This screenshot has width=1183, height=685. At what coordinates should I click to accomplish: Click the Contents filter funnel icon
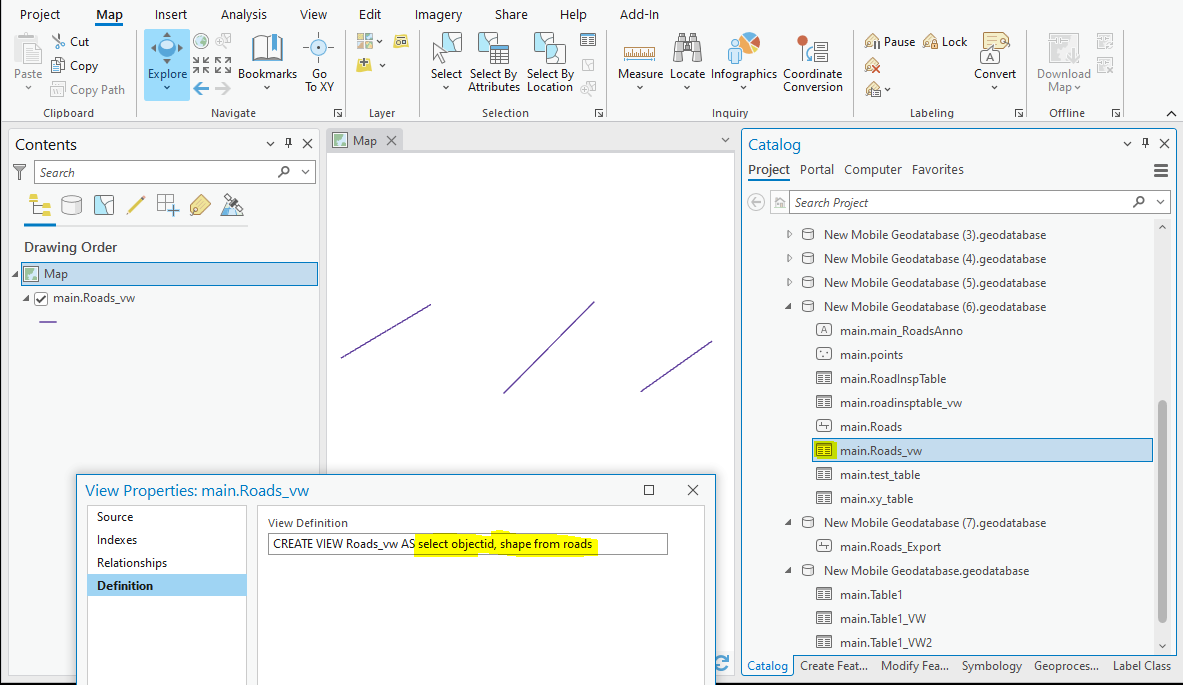coord(20,172)
